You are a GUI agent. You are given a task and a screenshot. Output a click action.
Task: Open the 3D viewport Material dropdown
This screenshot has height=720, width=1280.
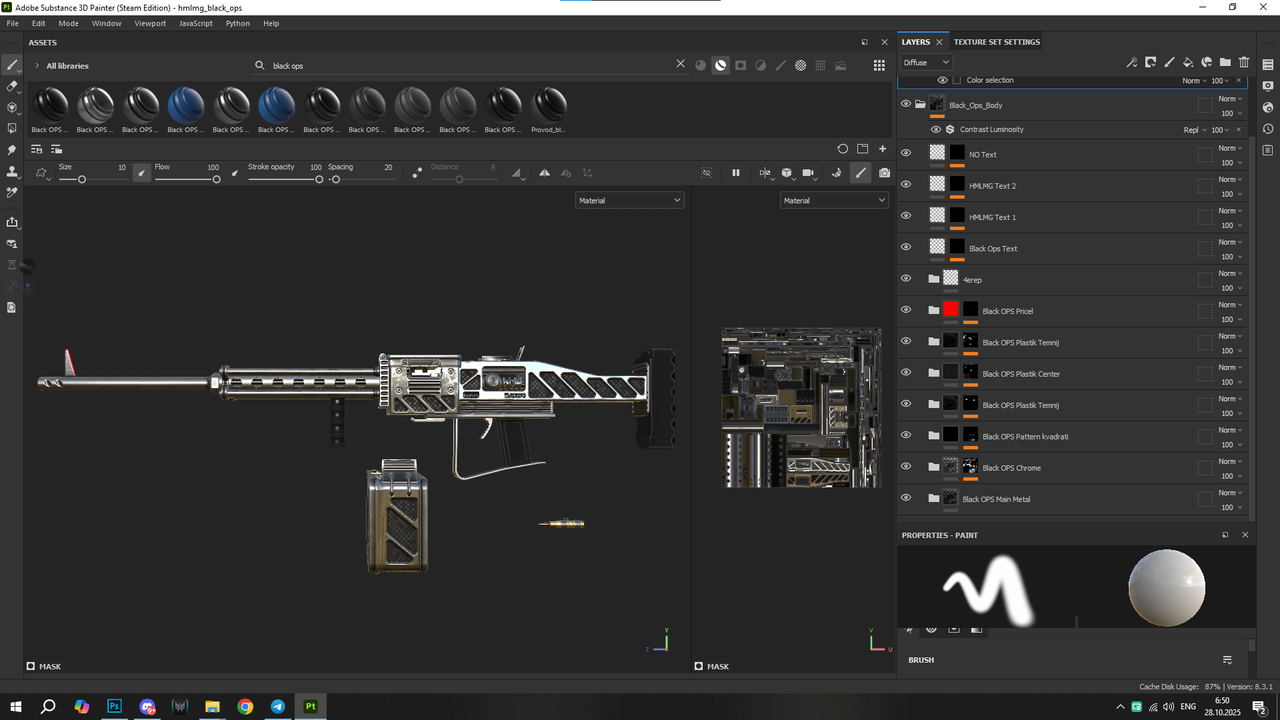629,200
